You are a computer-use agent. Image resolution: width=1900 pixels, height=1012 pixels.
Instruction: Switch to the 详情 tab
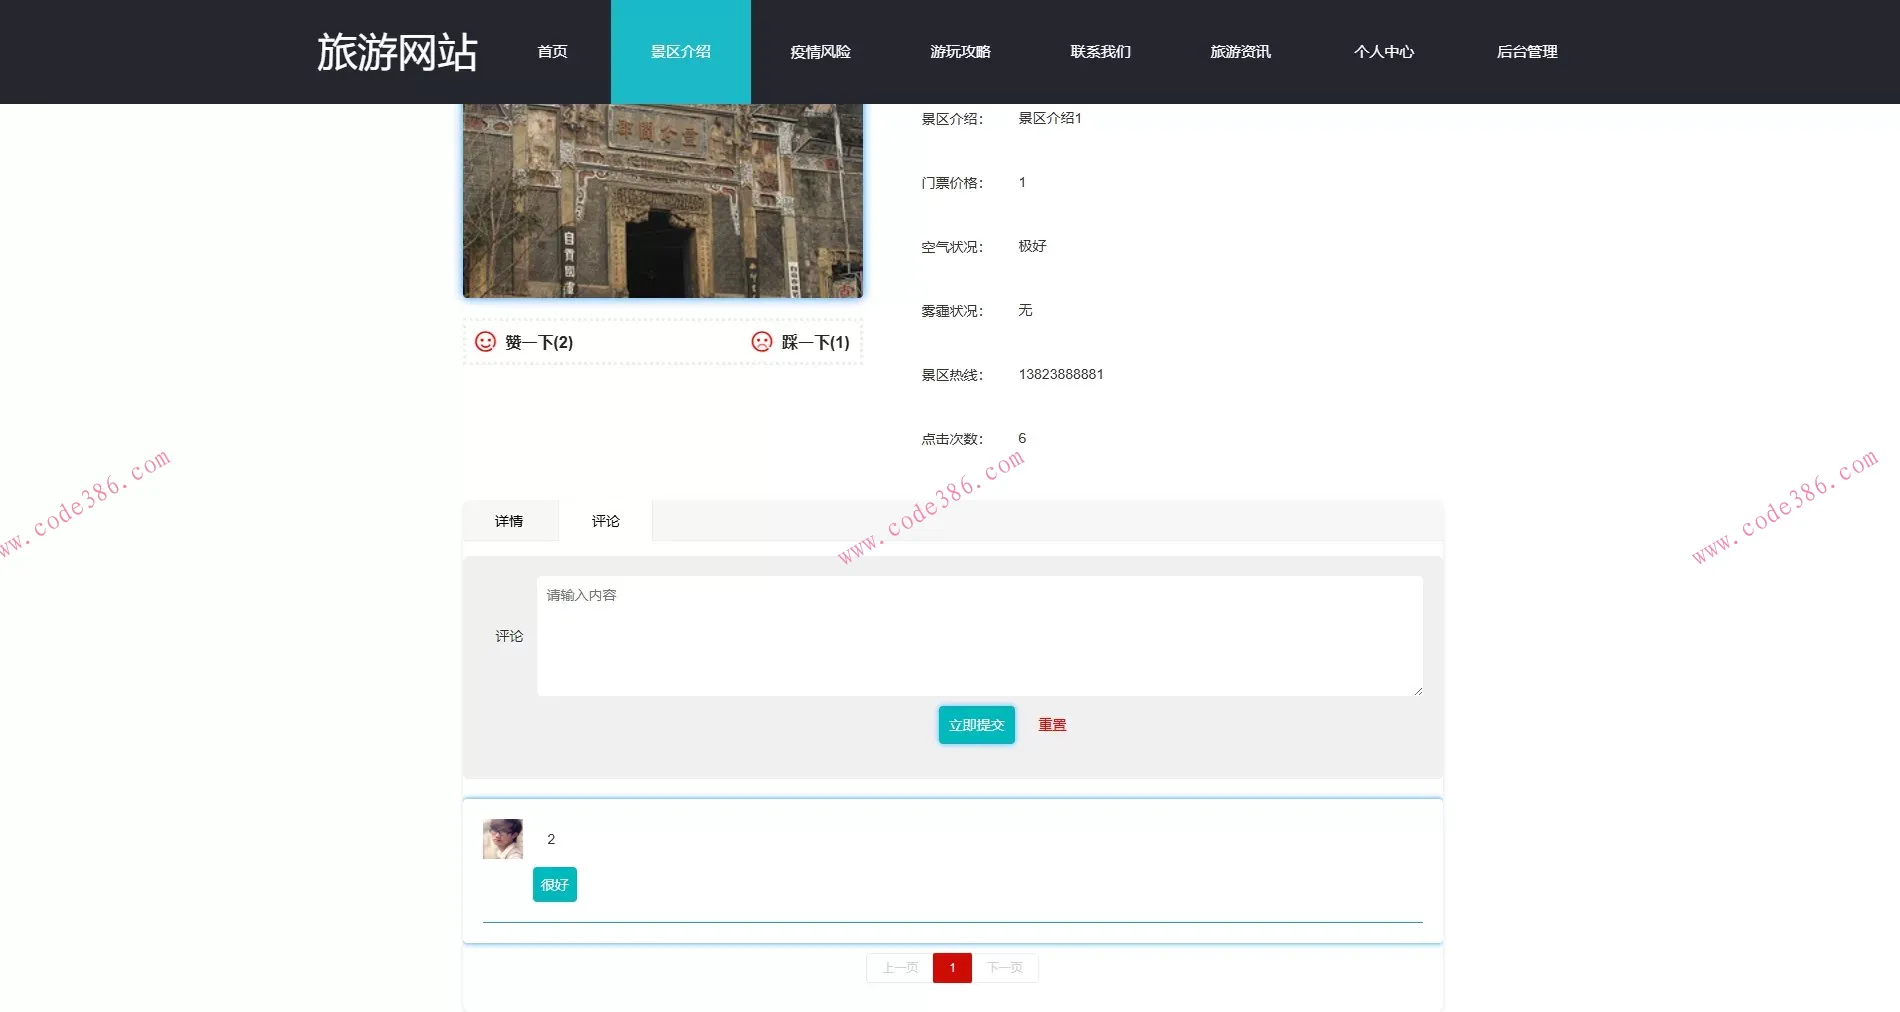(510, 521)
